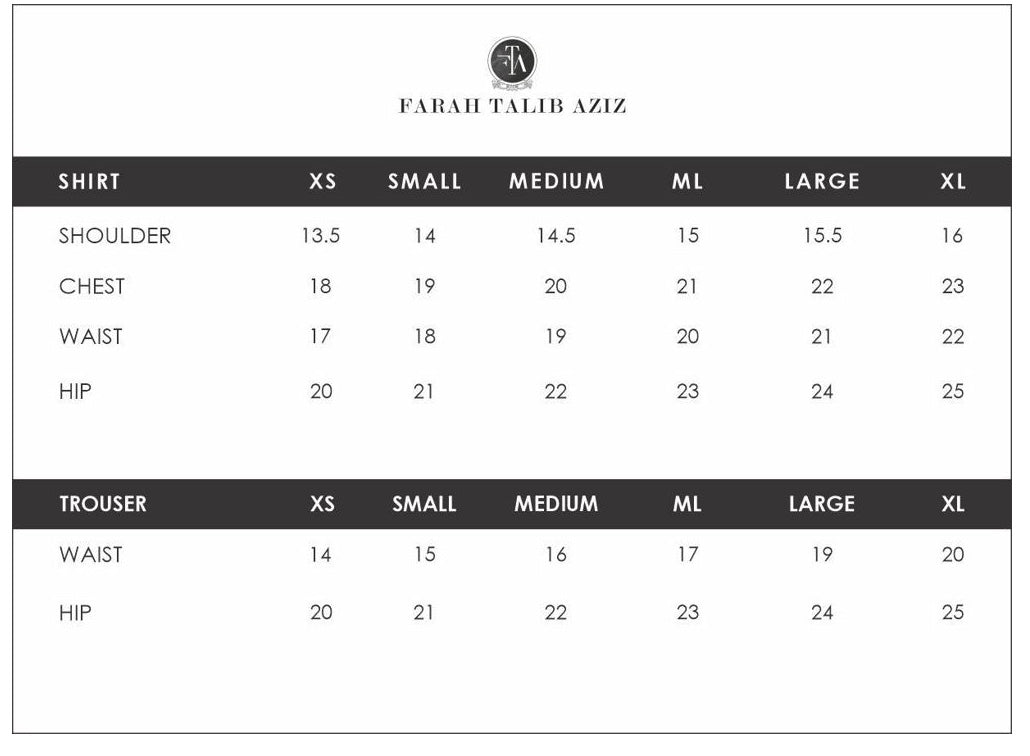
Task: Click the SHOULDER row label
Action: pyautogui.click(x=115, y=236)
